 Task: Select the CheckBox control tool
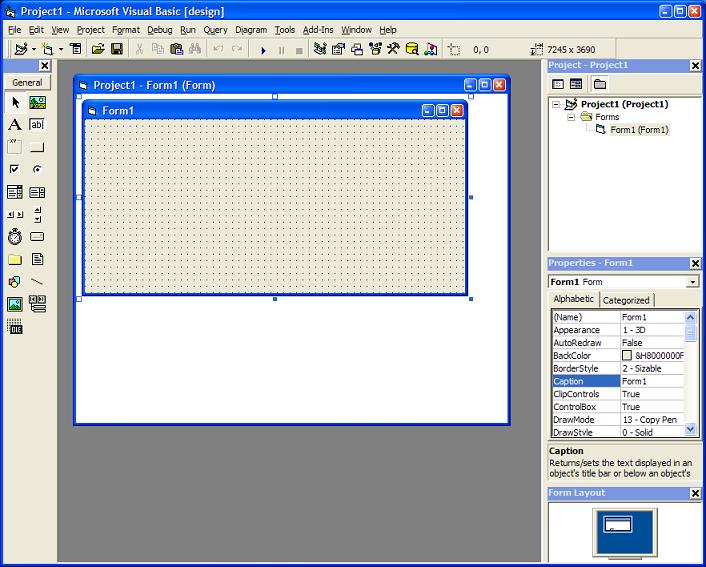click(x=15, y=169)
